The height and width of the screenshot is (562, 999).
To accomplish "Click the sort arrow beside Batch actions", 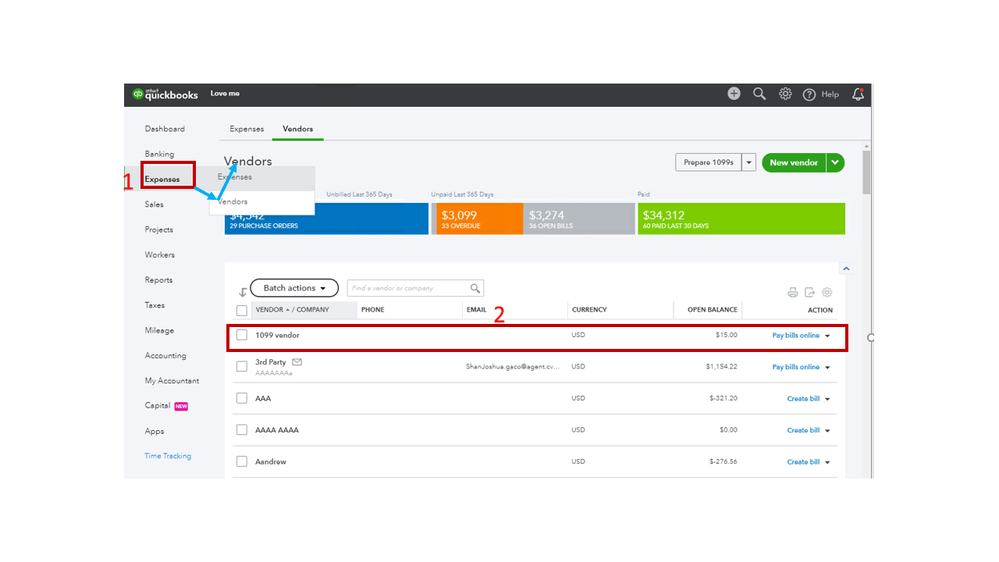I will [243, 292].
